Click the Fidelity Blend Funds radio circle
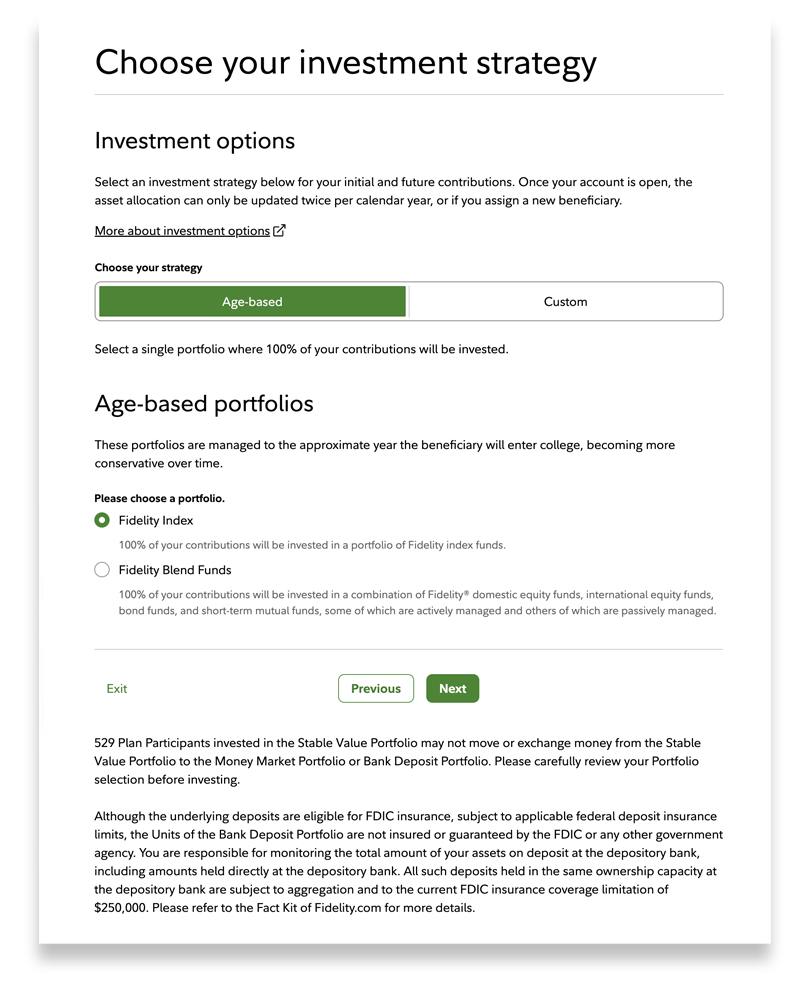The width and height of the screenshot is (807, 983). point(101,569)
